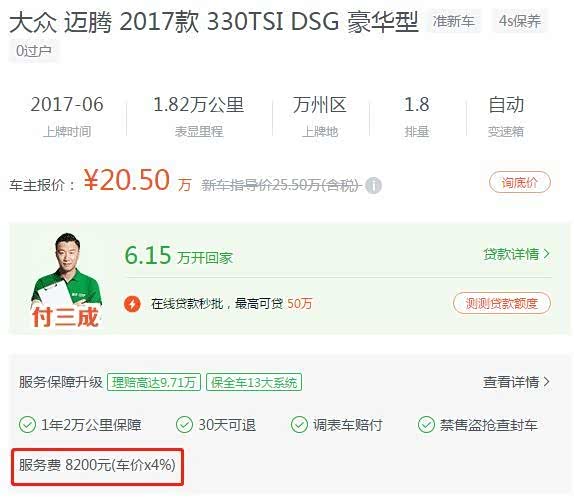The width and height of the screenshot is (574, 500).
Task: Click the 6.15 万开回家 loan price
Action: (179, 255)
